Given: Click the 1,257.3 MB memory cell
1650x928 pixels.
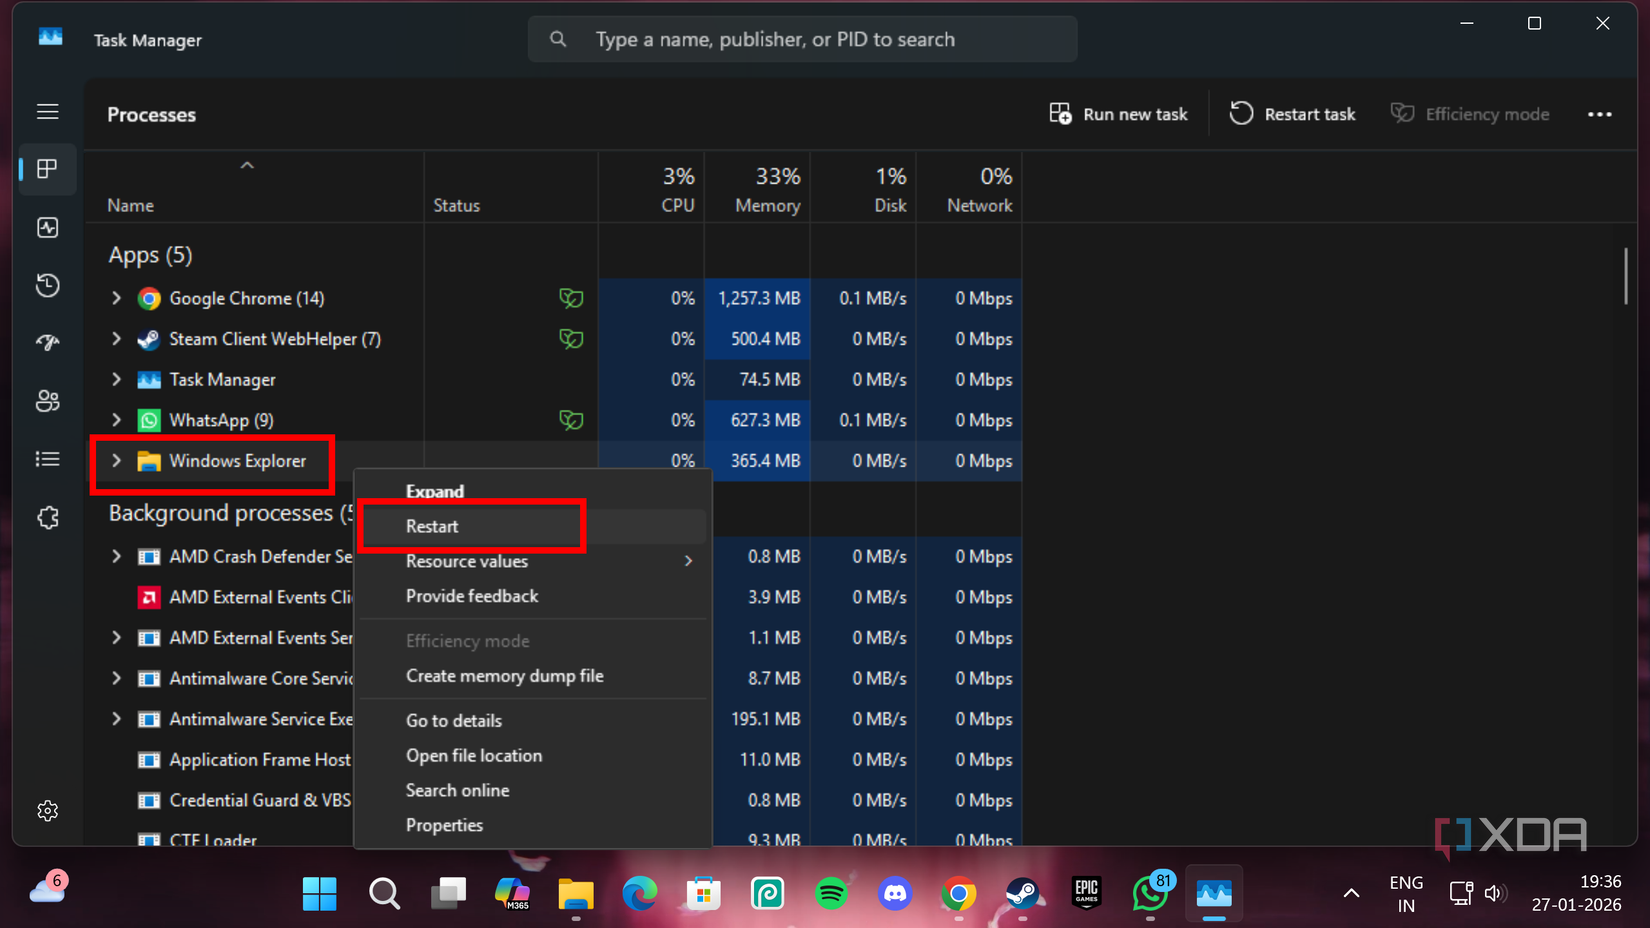Looking at the screenshot, I should coord(757,298).
